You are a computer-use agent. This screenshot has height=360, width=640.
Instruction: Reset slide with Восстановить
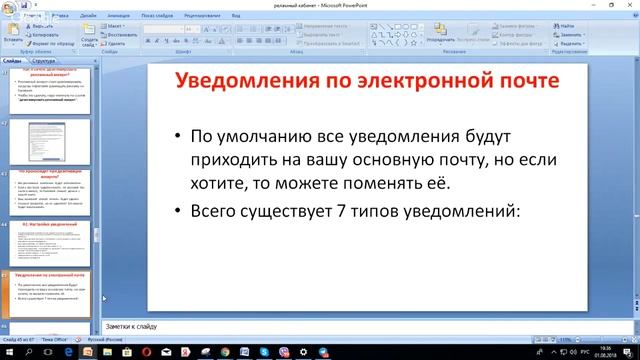119,35
